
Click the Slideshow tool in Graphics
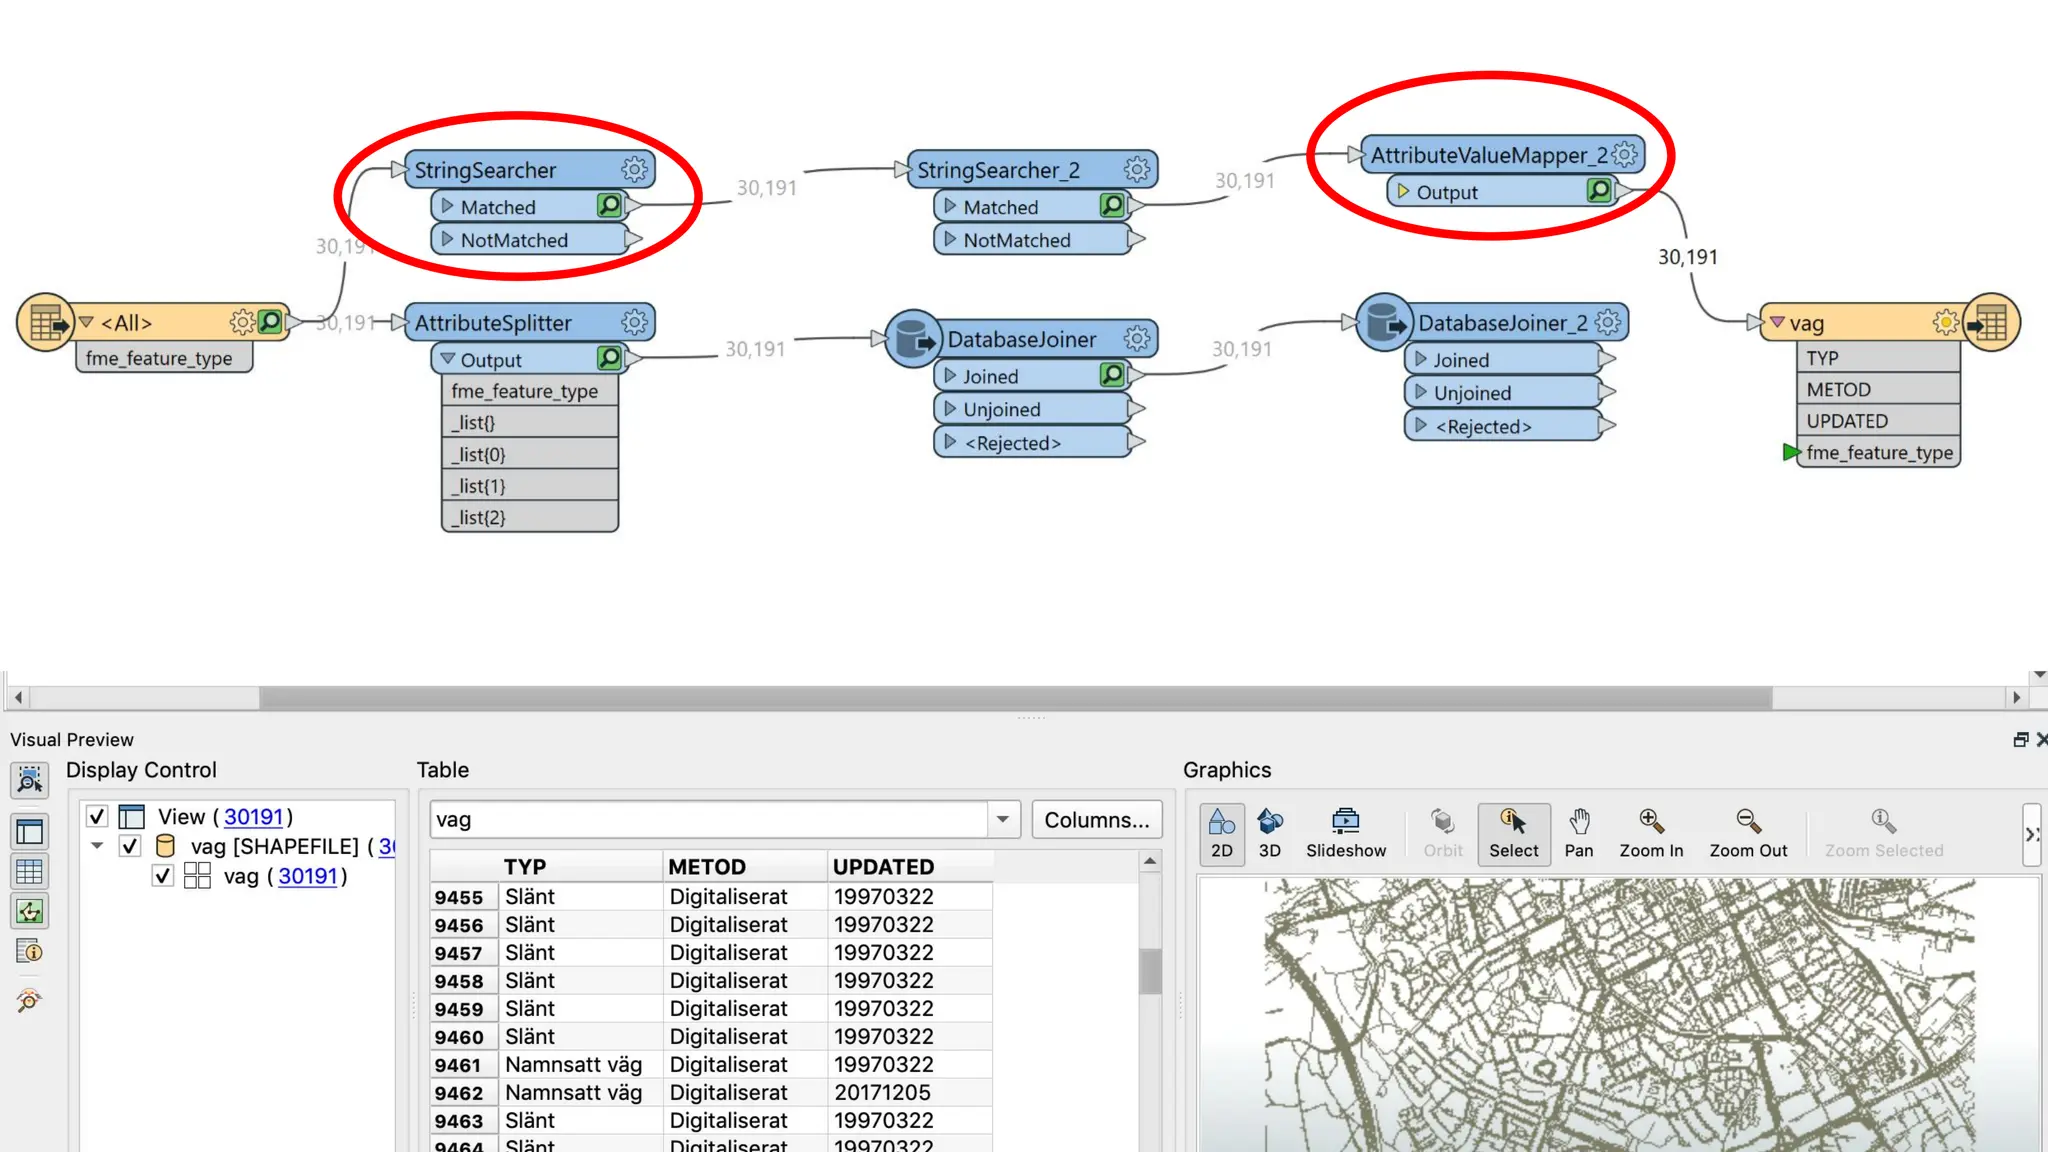1345,833
